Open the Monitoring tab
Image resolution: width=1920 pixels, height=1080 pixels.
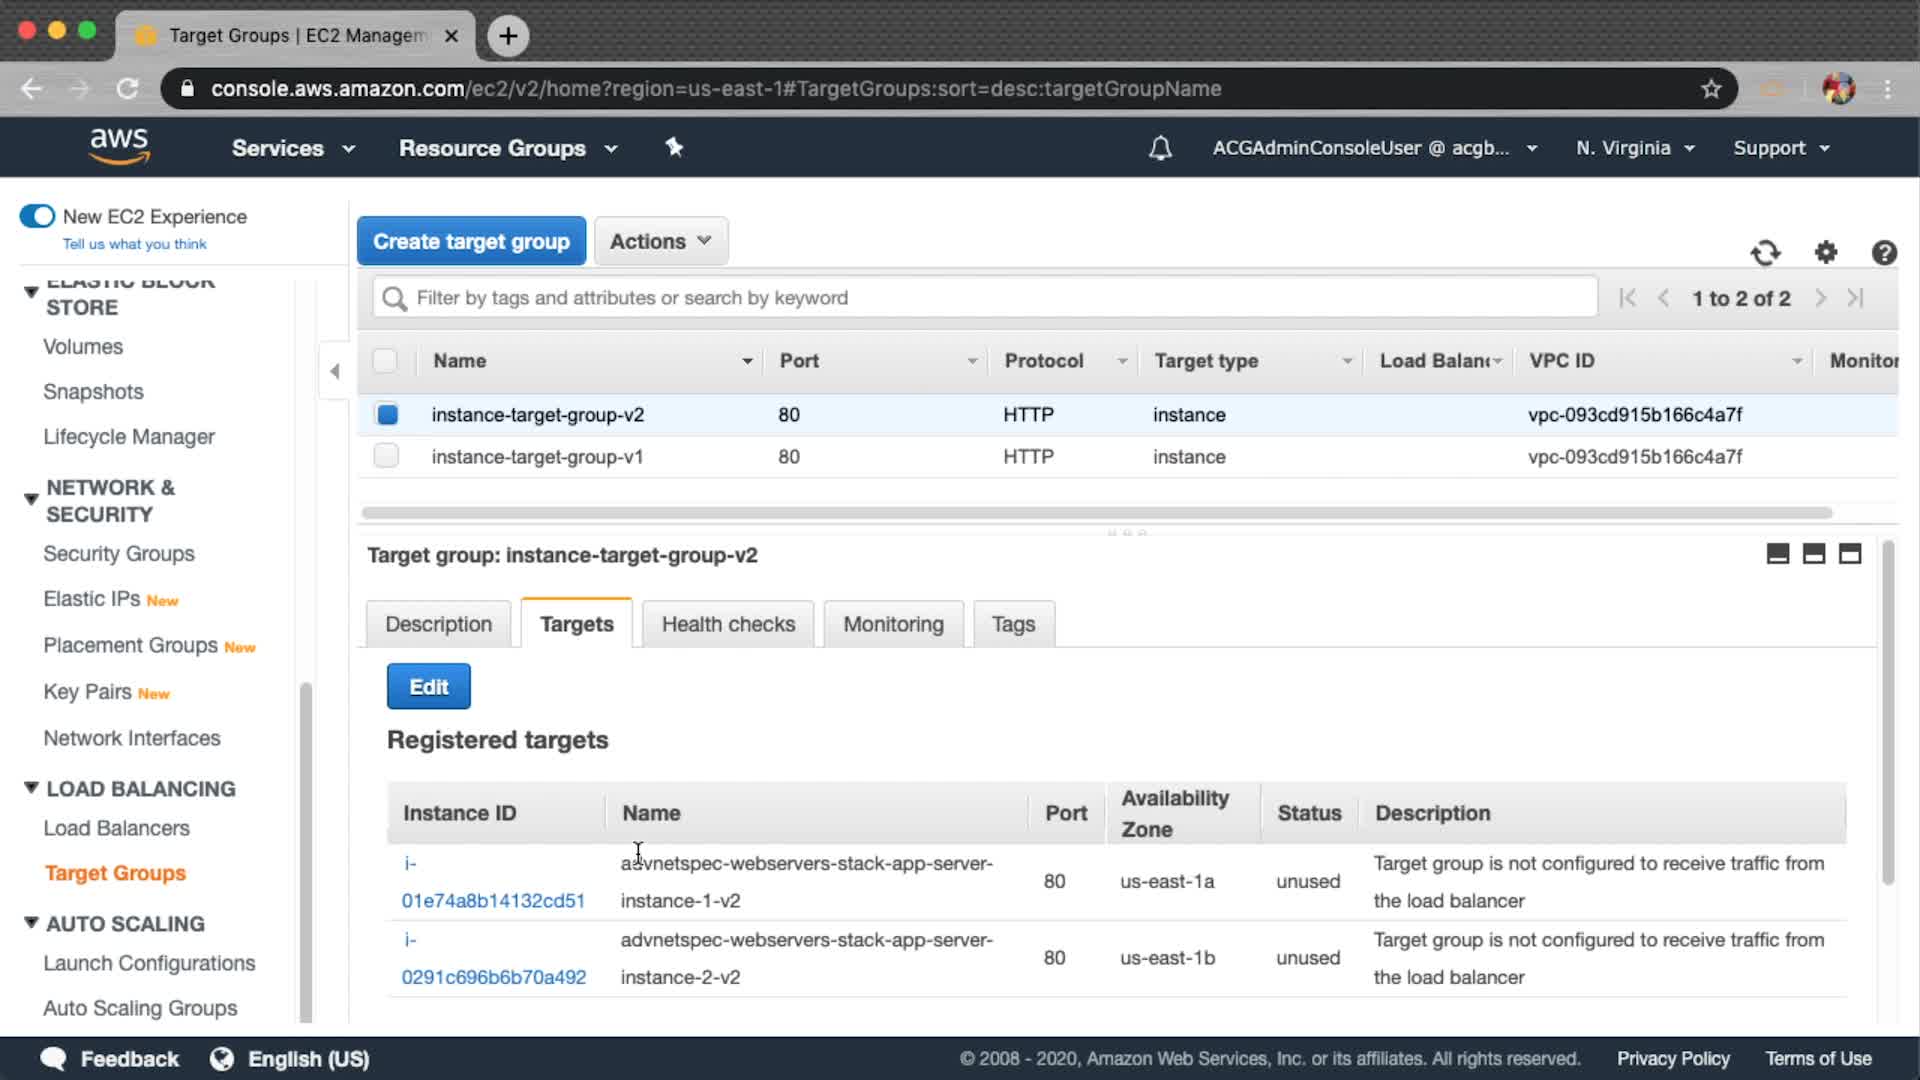[x=893, y=624]
